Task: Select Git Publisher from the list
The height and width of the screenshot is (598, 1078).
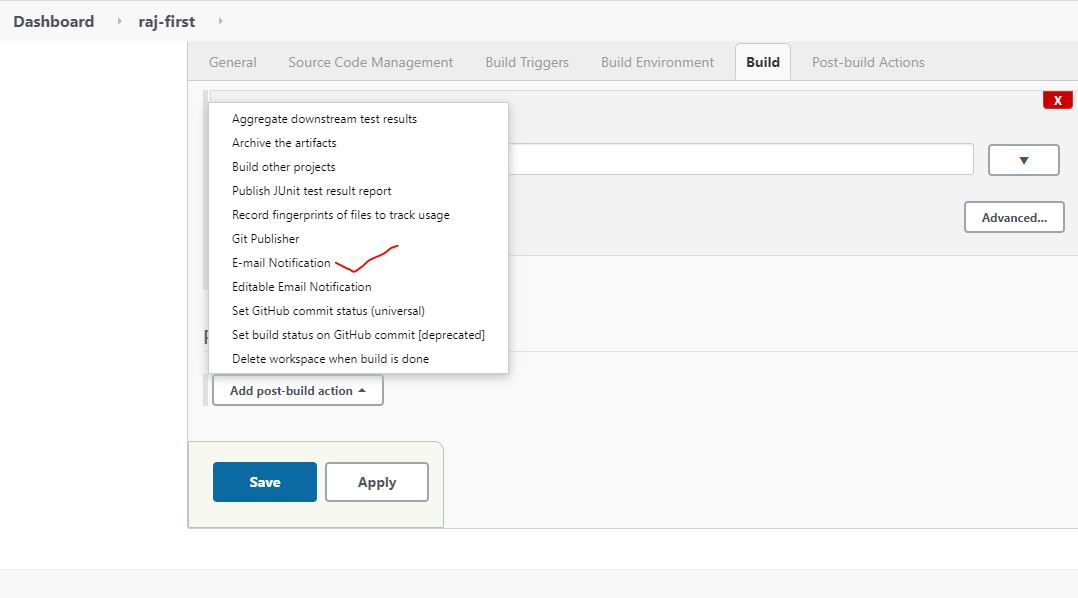Action: click(265, 239)
